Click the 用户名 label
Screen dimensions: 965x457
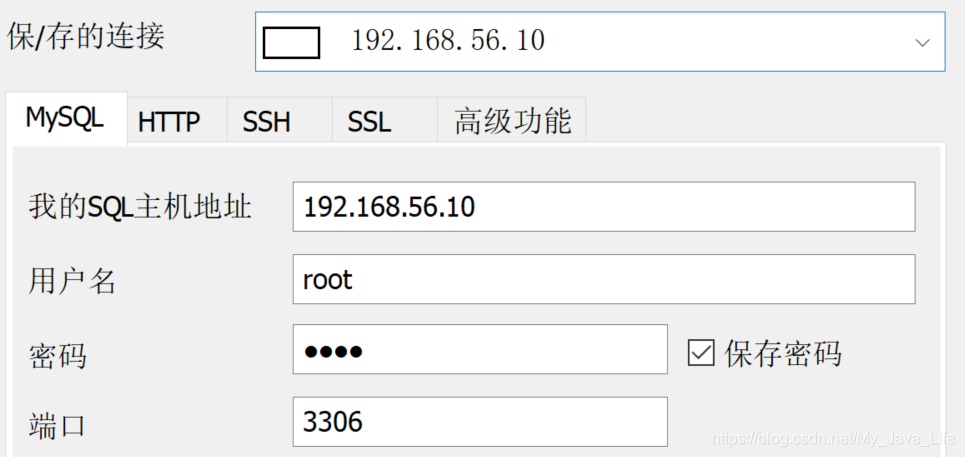[72, 281]
